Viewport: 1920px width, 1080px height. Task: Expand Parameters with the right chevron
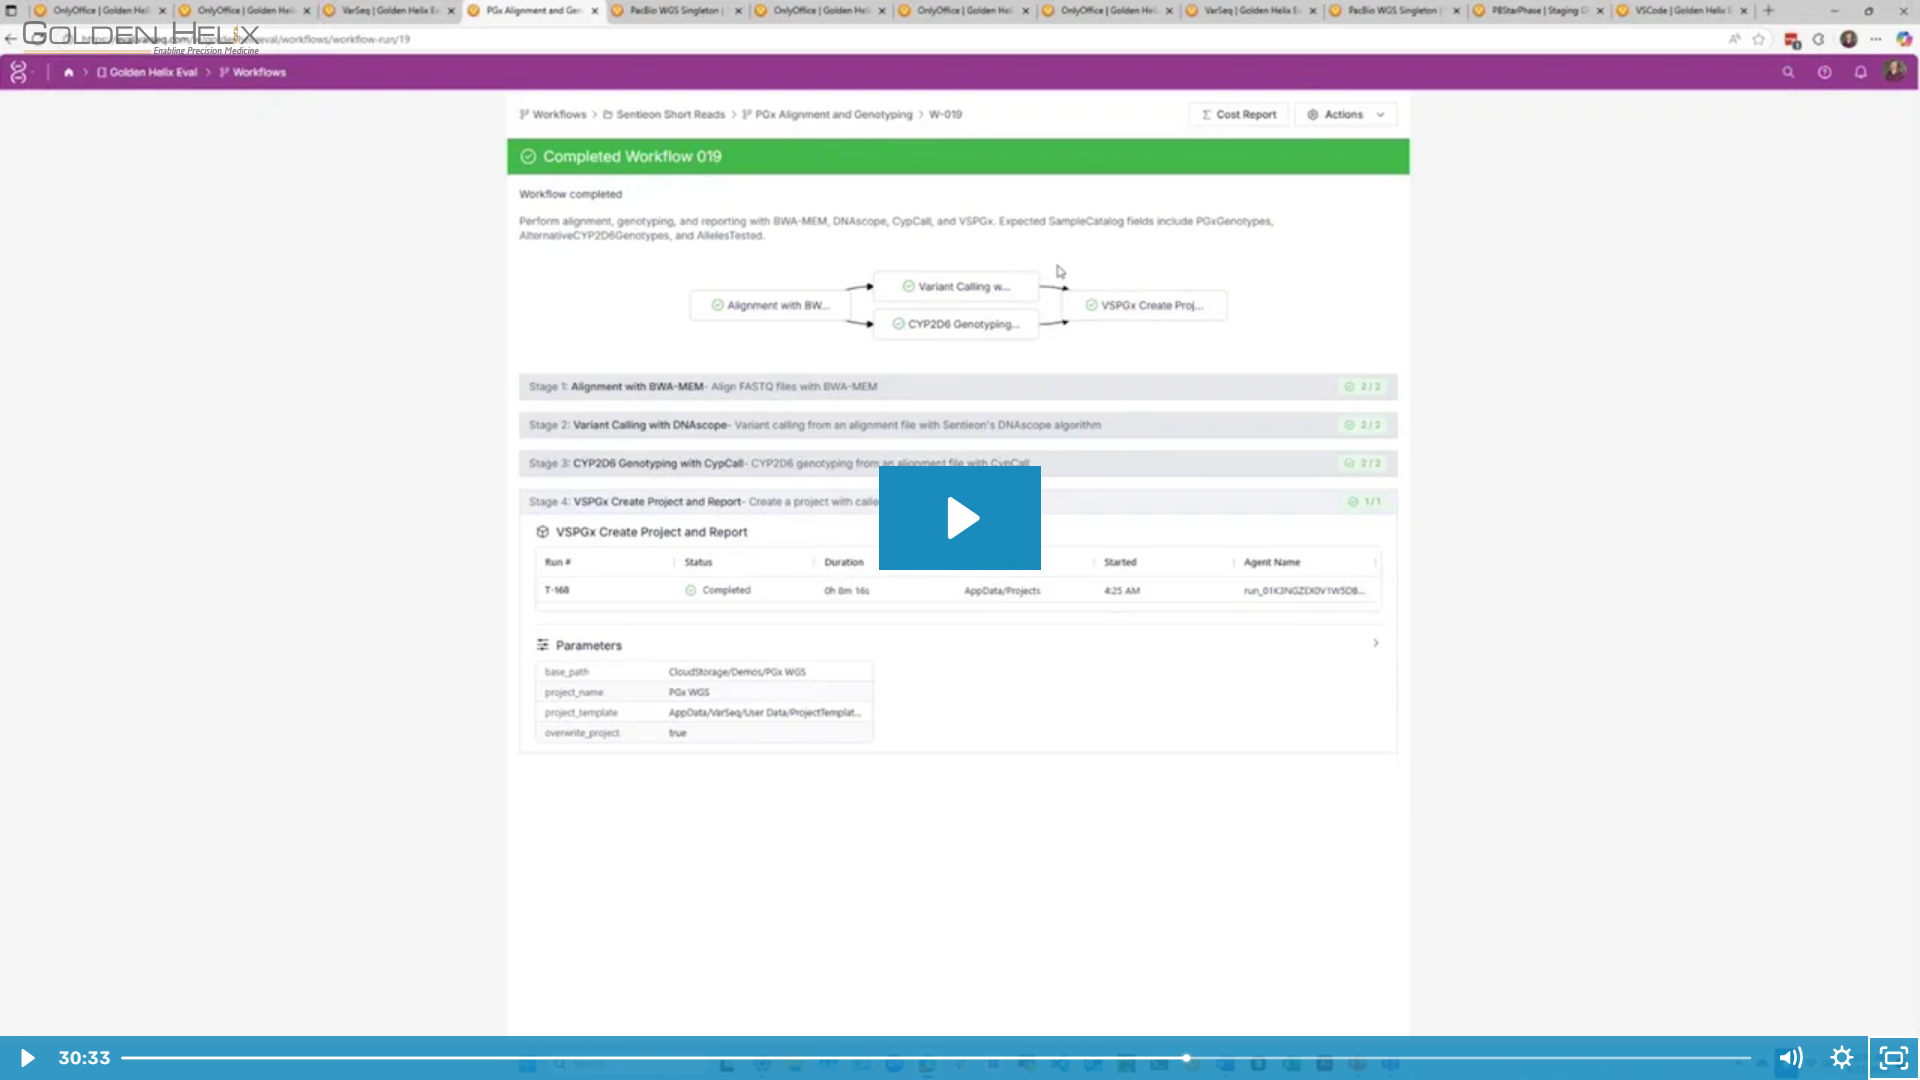[1376, 643]
